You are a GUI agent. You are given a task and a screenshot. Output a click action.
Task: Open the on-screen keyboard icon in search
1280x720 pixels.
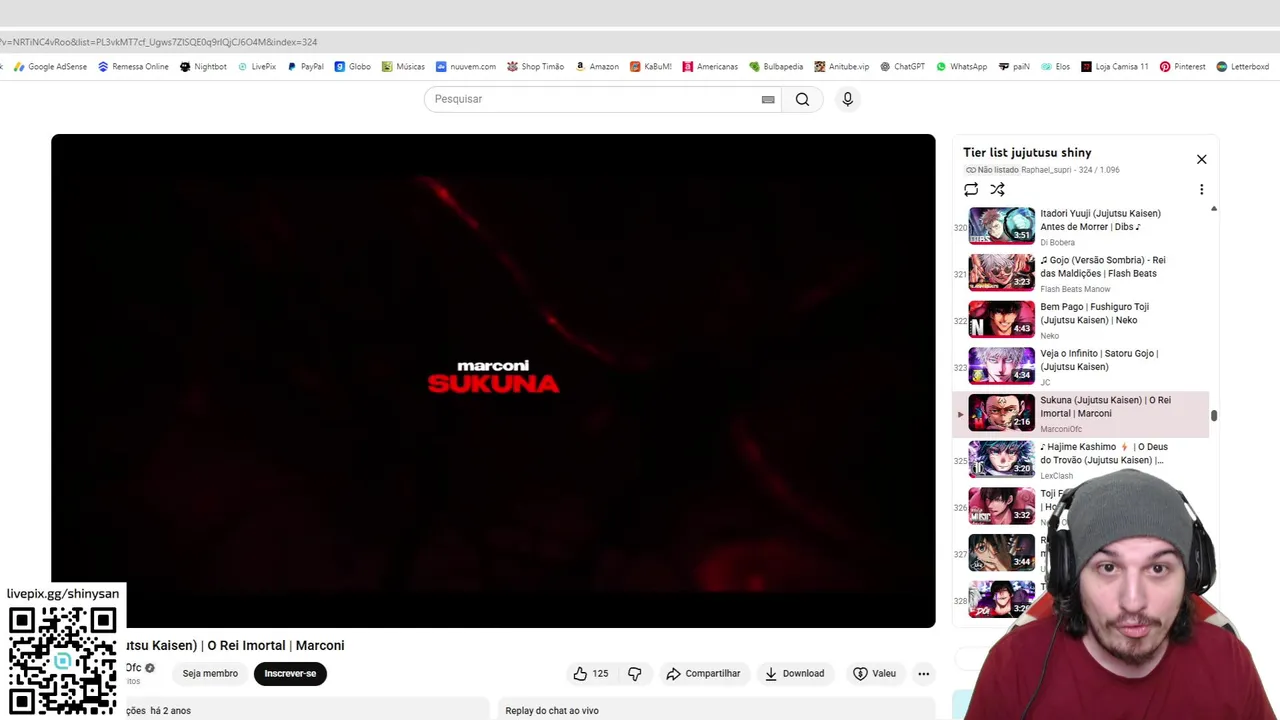point(768,99)
